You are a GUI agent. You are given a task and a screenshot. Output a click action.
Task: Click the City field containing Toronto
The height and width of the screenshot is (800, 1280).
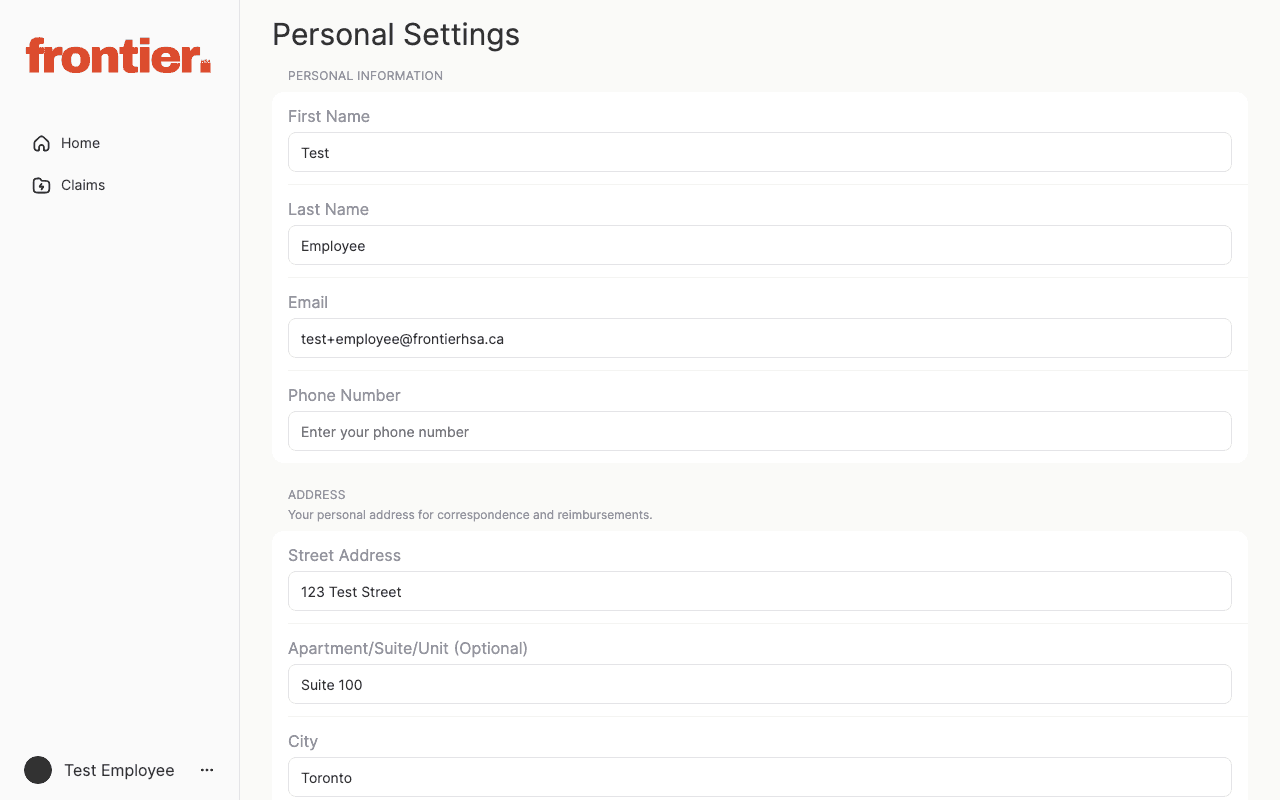click(x=760, y=777)
